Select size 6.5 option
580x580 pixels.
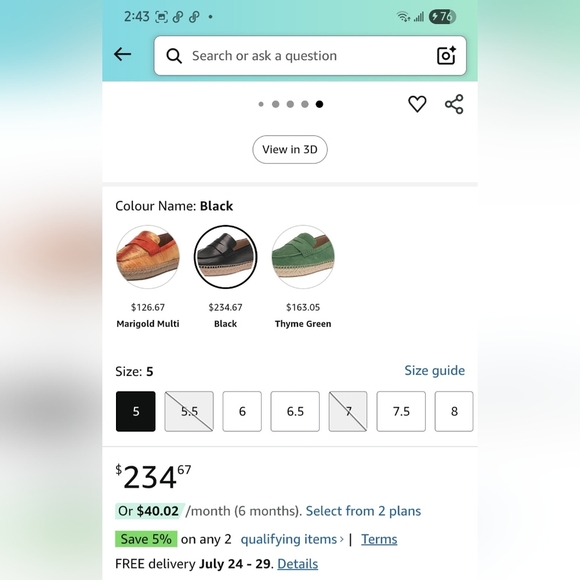tap(295, 411)
